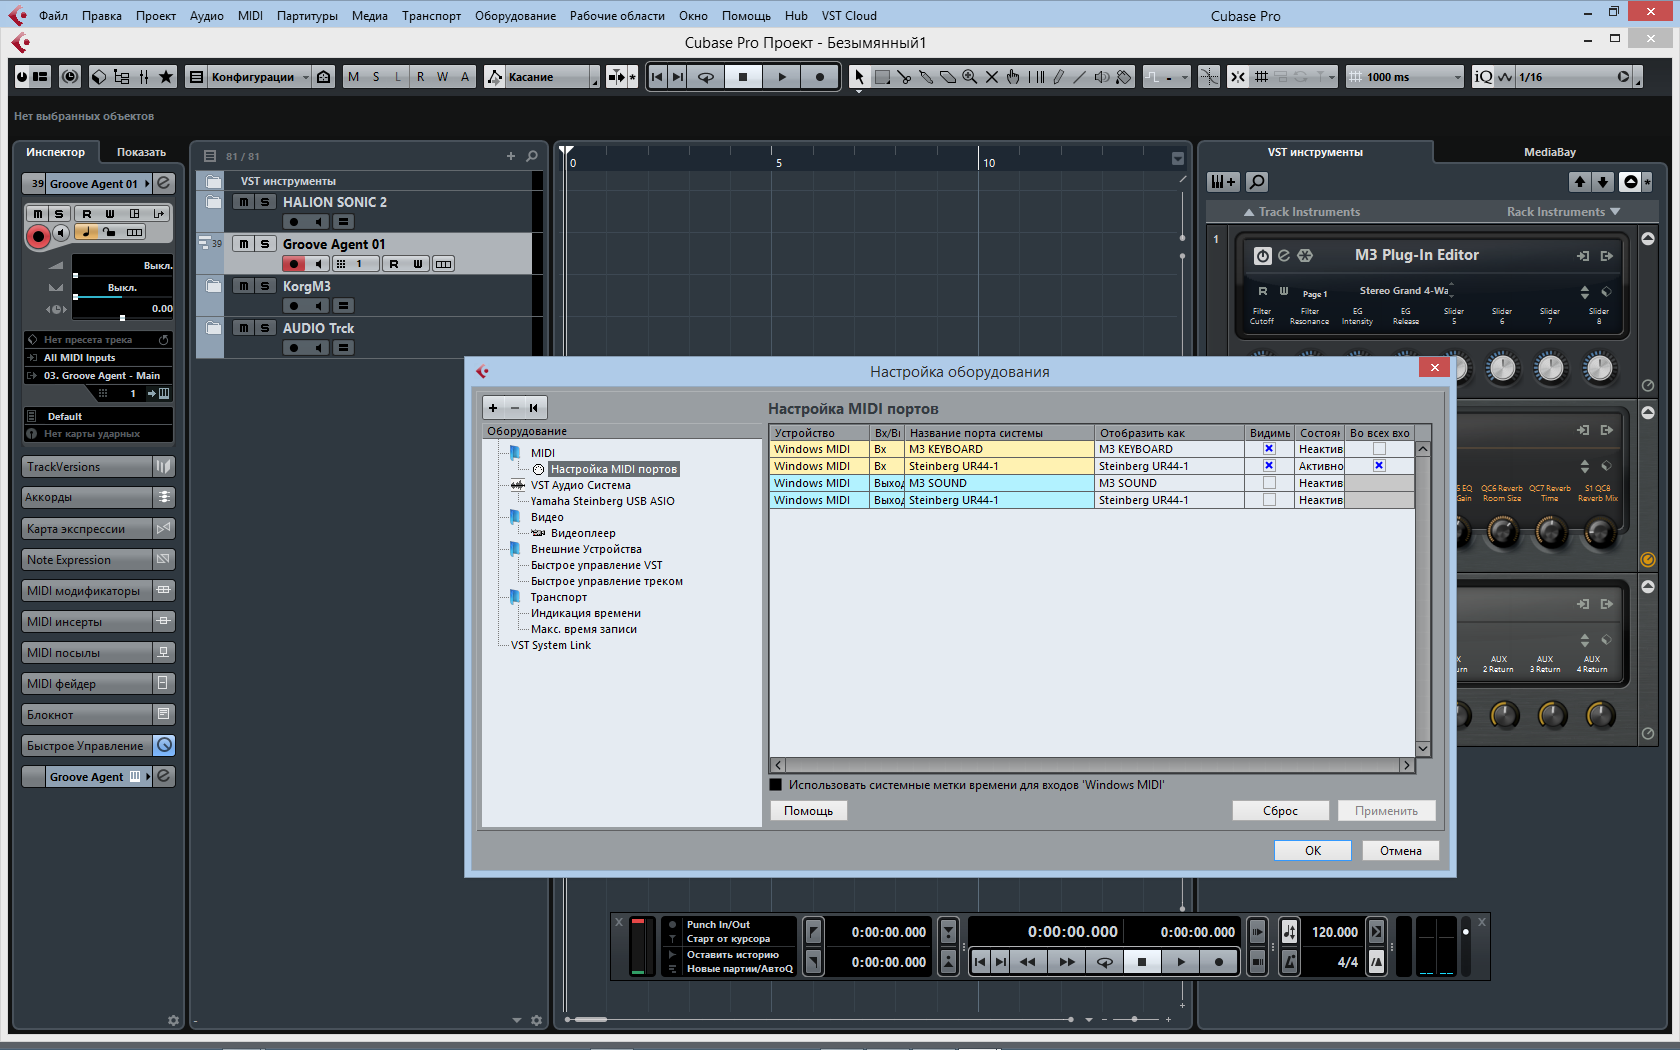This screenshot has width=1680, height=1050.
Task: Pick the Range Selection tool
Action: click(x=882, y=77)
